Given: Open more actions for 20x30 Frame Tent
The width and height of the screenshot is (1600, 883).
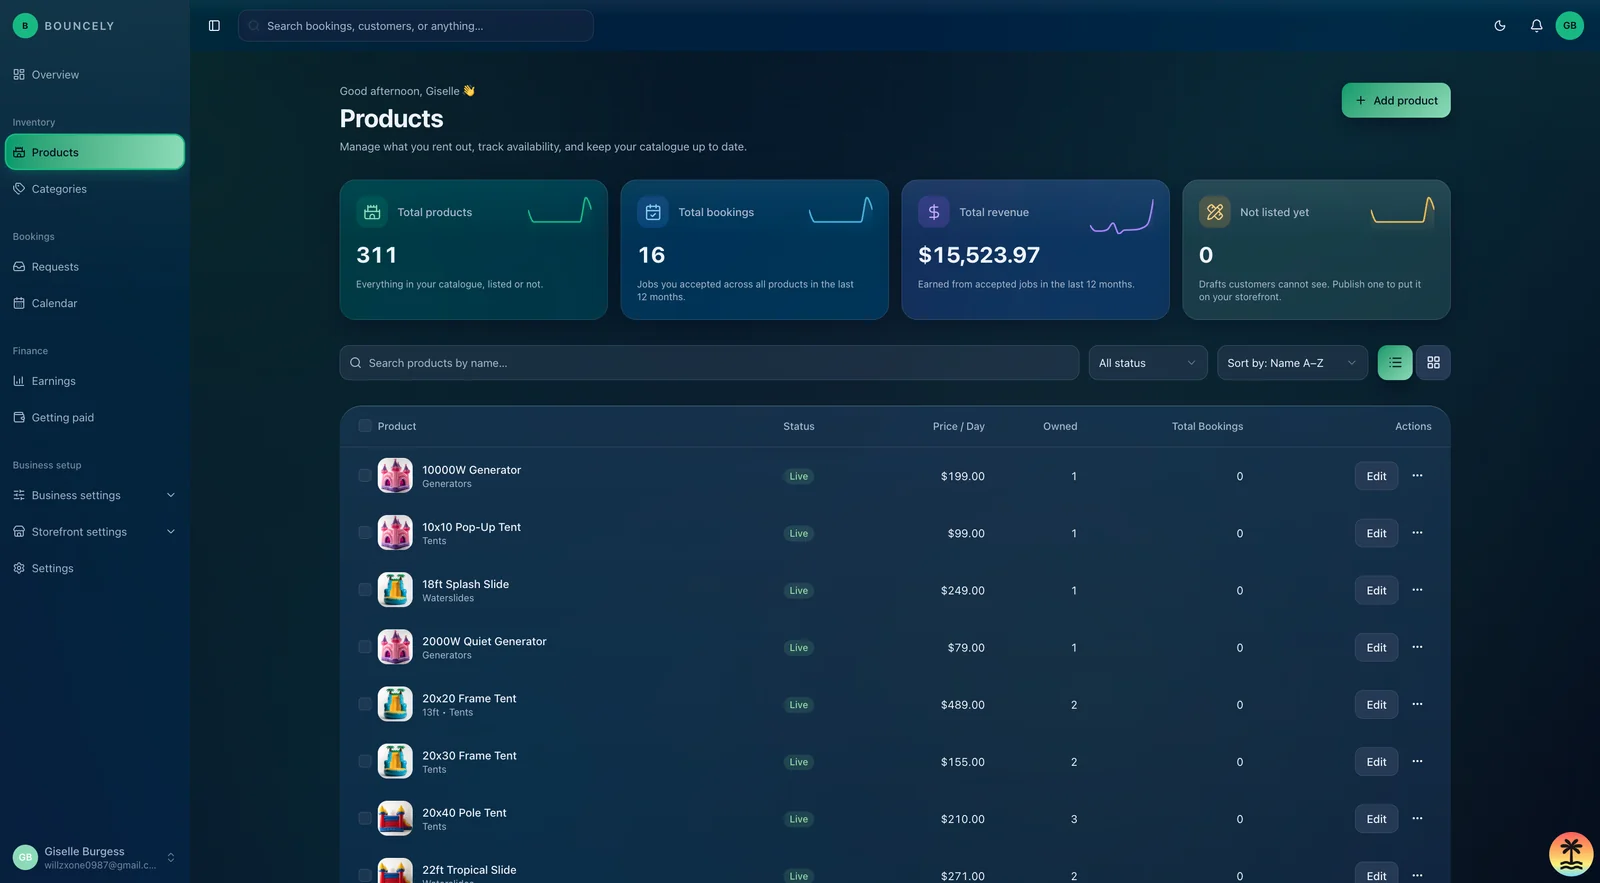Looking at the screenshot, I should tap(1417, 762).
